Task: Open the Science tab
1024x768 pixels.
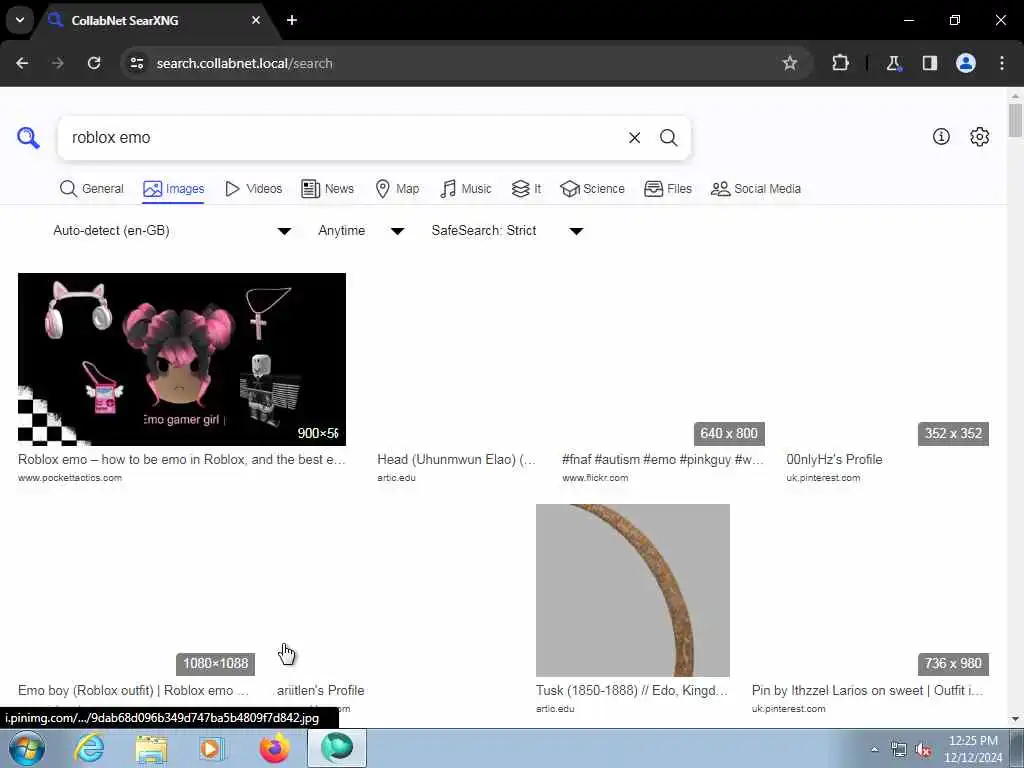Action: [x=592, y=189]
